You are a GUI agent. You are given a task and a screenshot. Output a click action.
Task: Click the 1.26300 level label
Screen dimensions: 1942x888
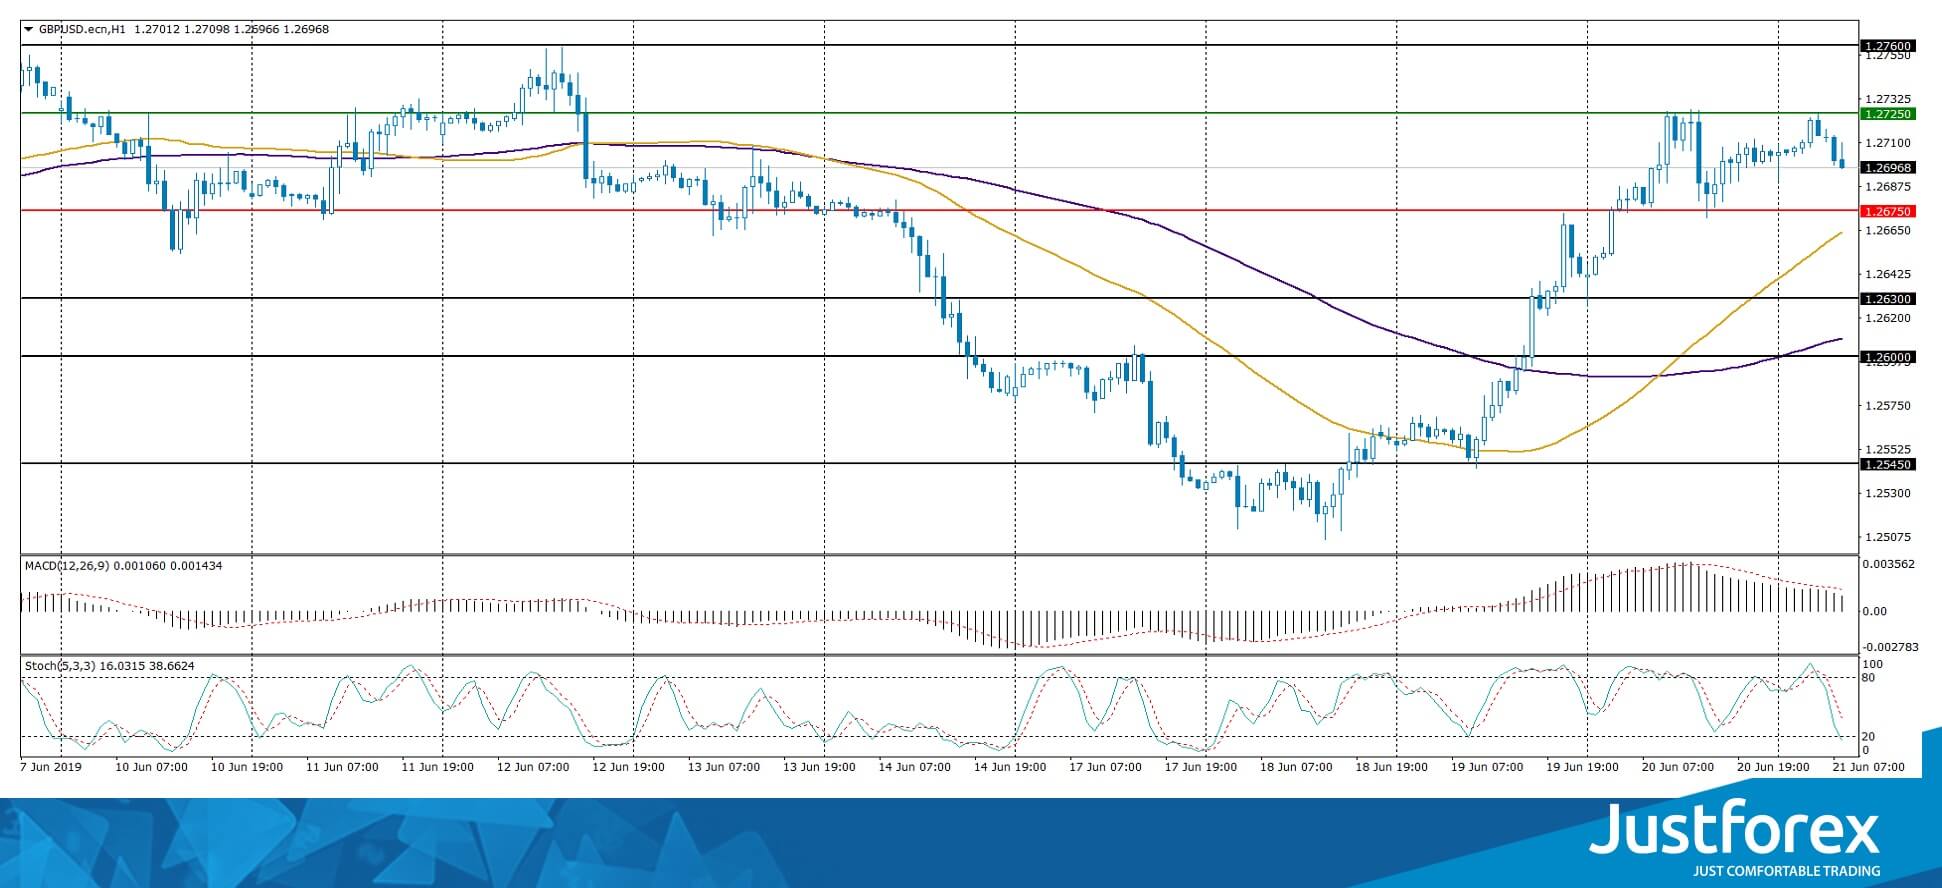[x=1888, y=299]
